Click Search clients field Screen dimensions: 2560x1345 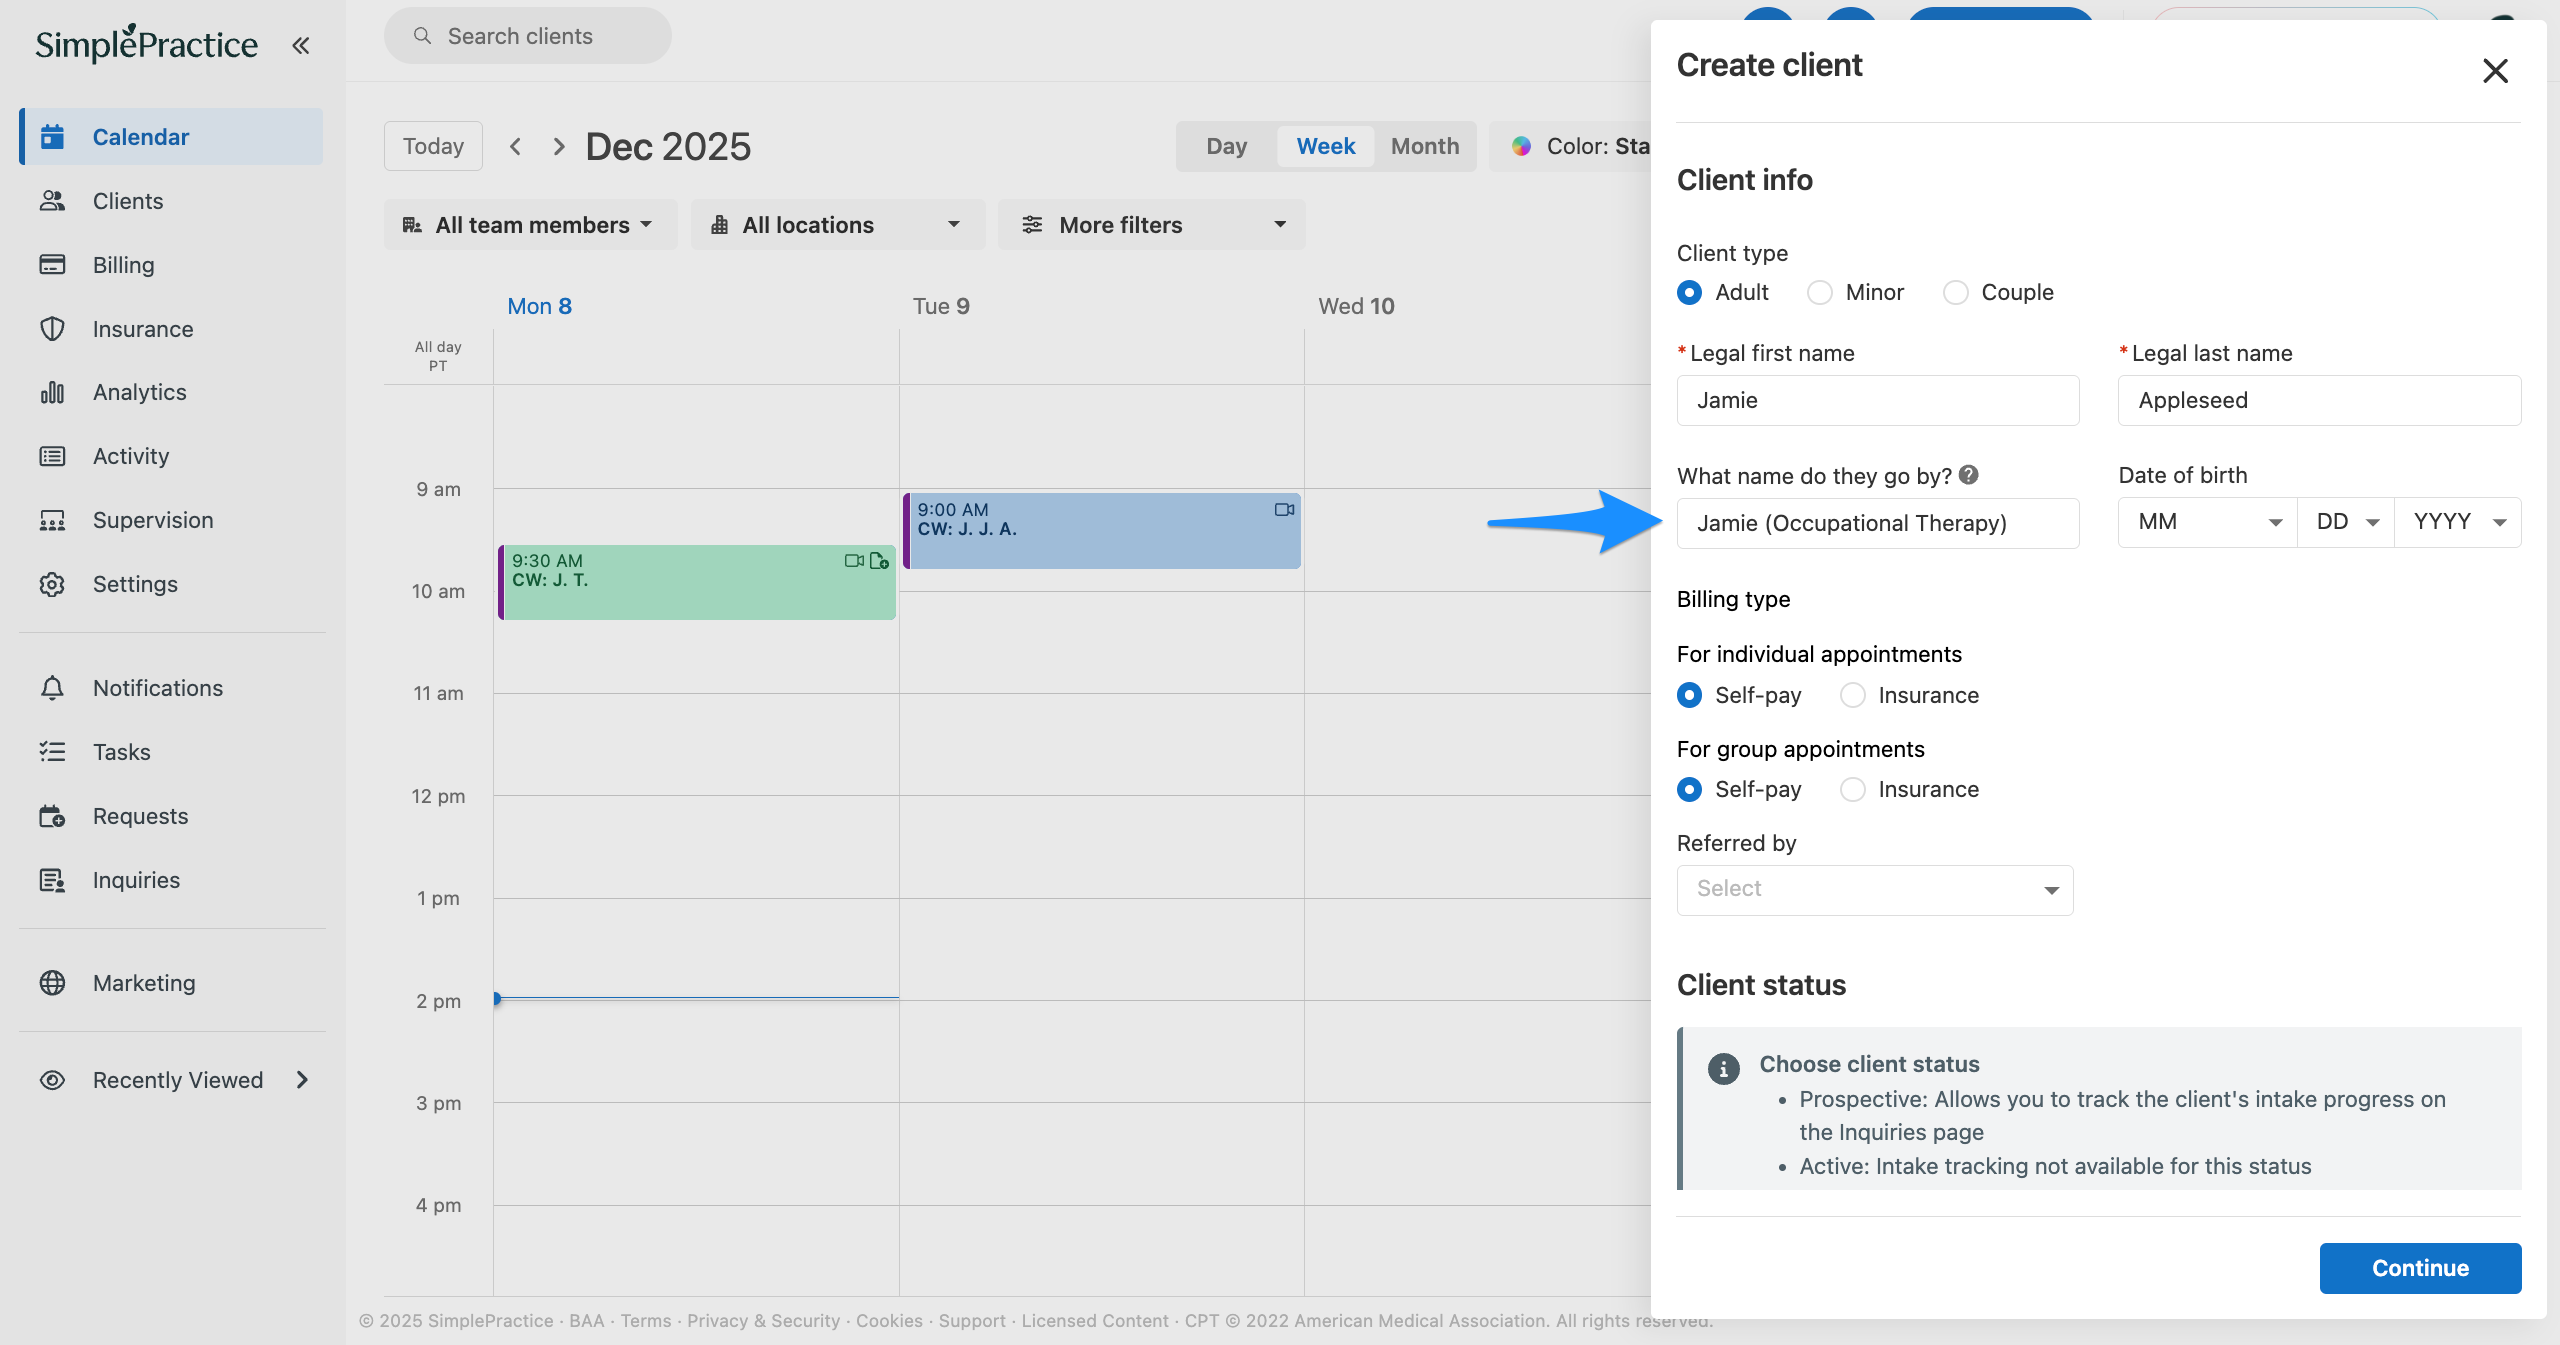point(527,36)
